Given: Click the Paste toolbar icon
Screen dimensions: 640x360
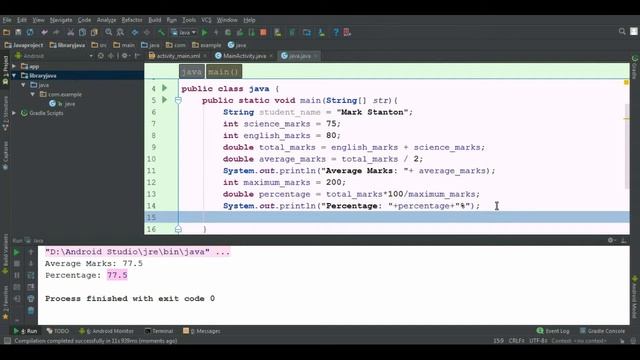Looking at the screenshot, I should click(x=94, y=32).
